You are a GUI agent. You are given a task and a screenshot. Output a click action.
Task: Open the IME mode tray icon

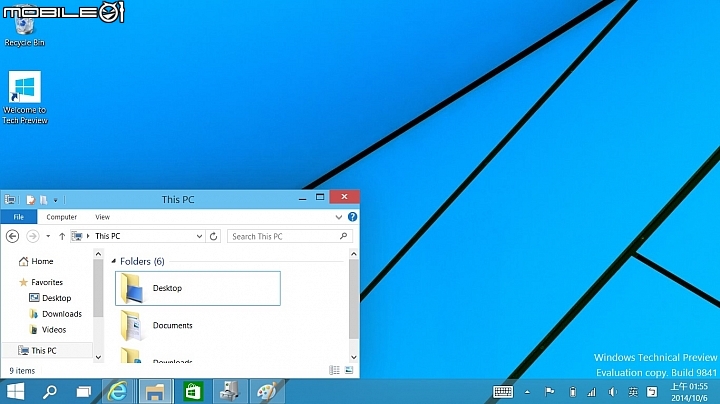[652, 392]
